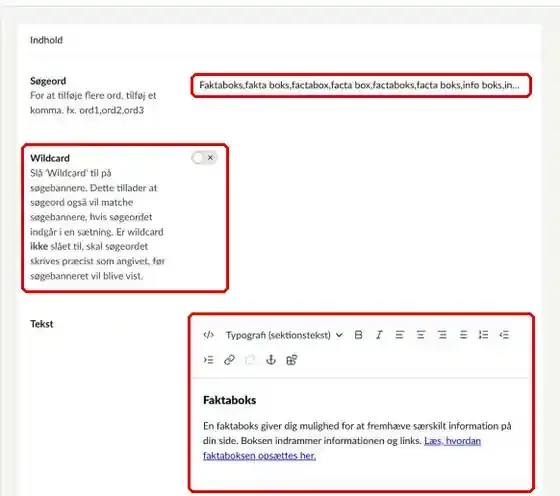Image resolution: width=560 pixels, height=496 pixels.
Task: Justify the text alignment
Action: tap(463, 335)
